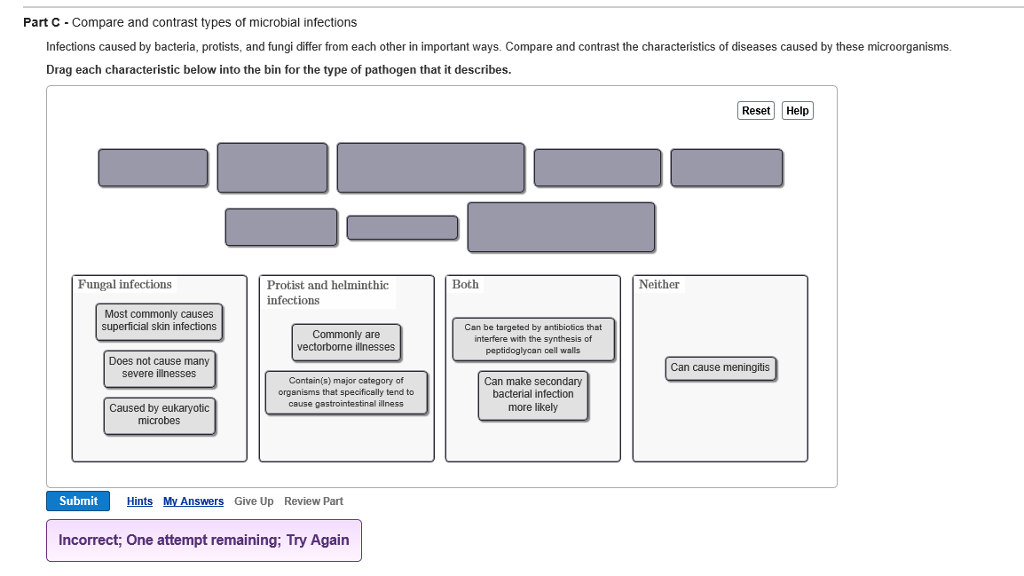Click Give Up

tap(253, 501)
